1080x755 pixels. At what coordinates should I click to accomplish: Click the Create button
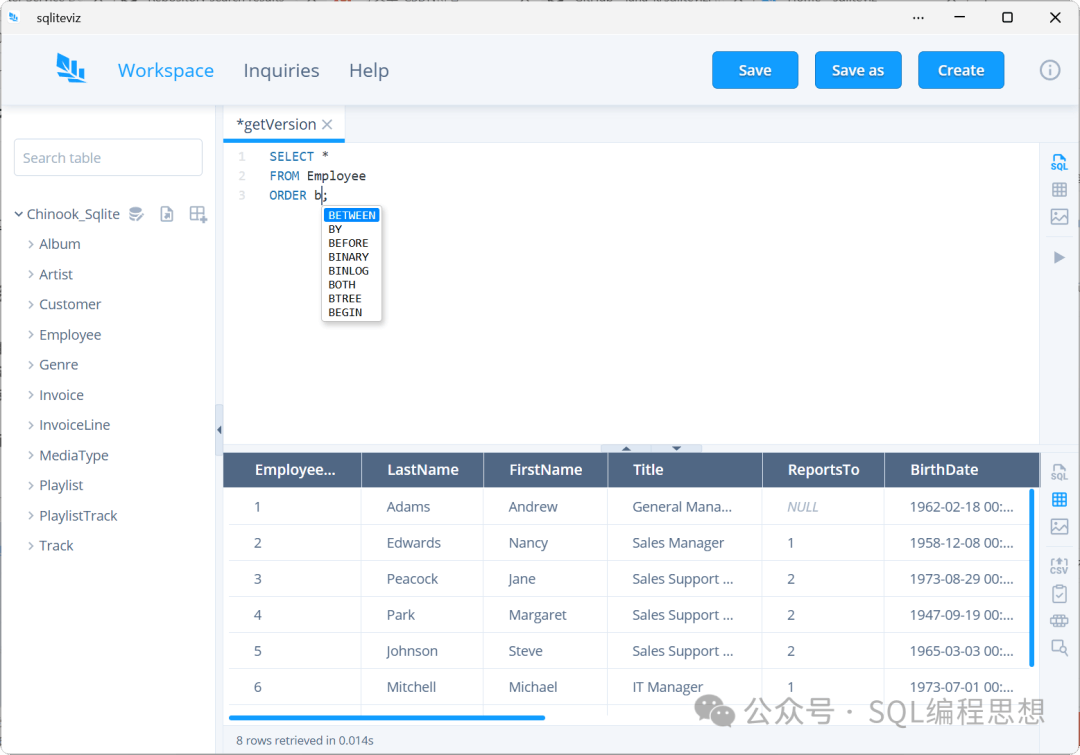click(x=960, y=70)
